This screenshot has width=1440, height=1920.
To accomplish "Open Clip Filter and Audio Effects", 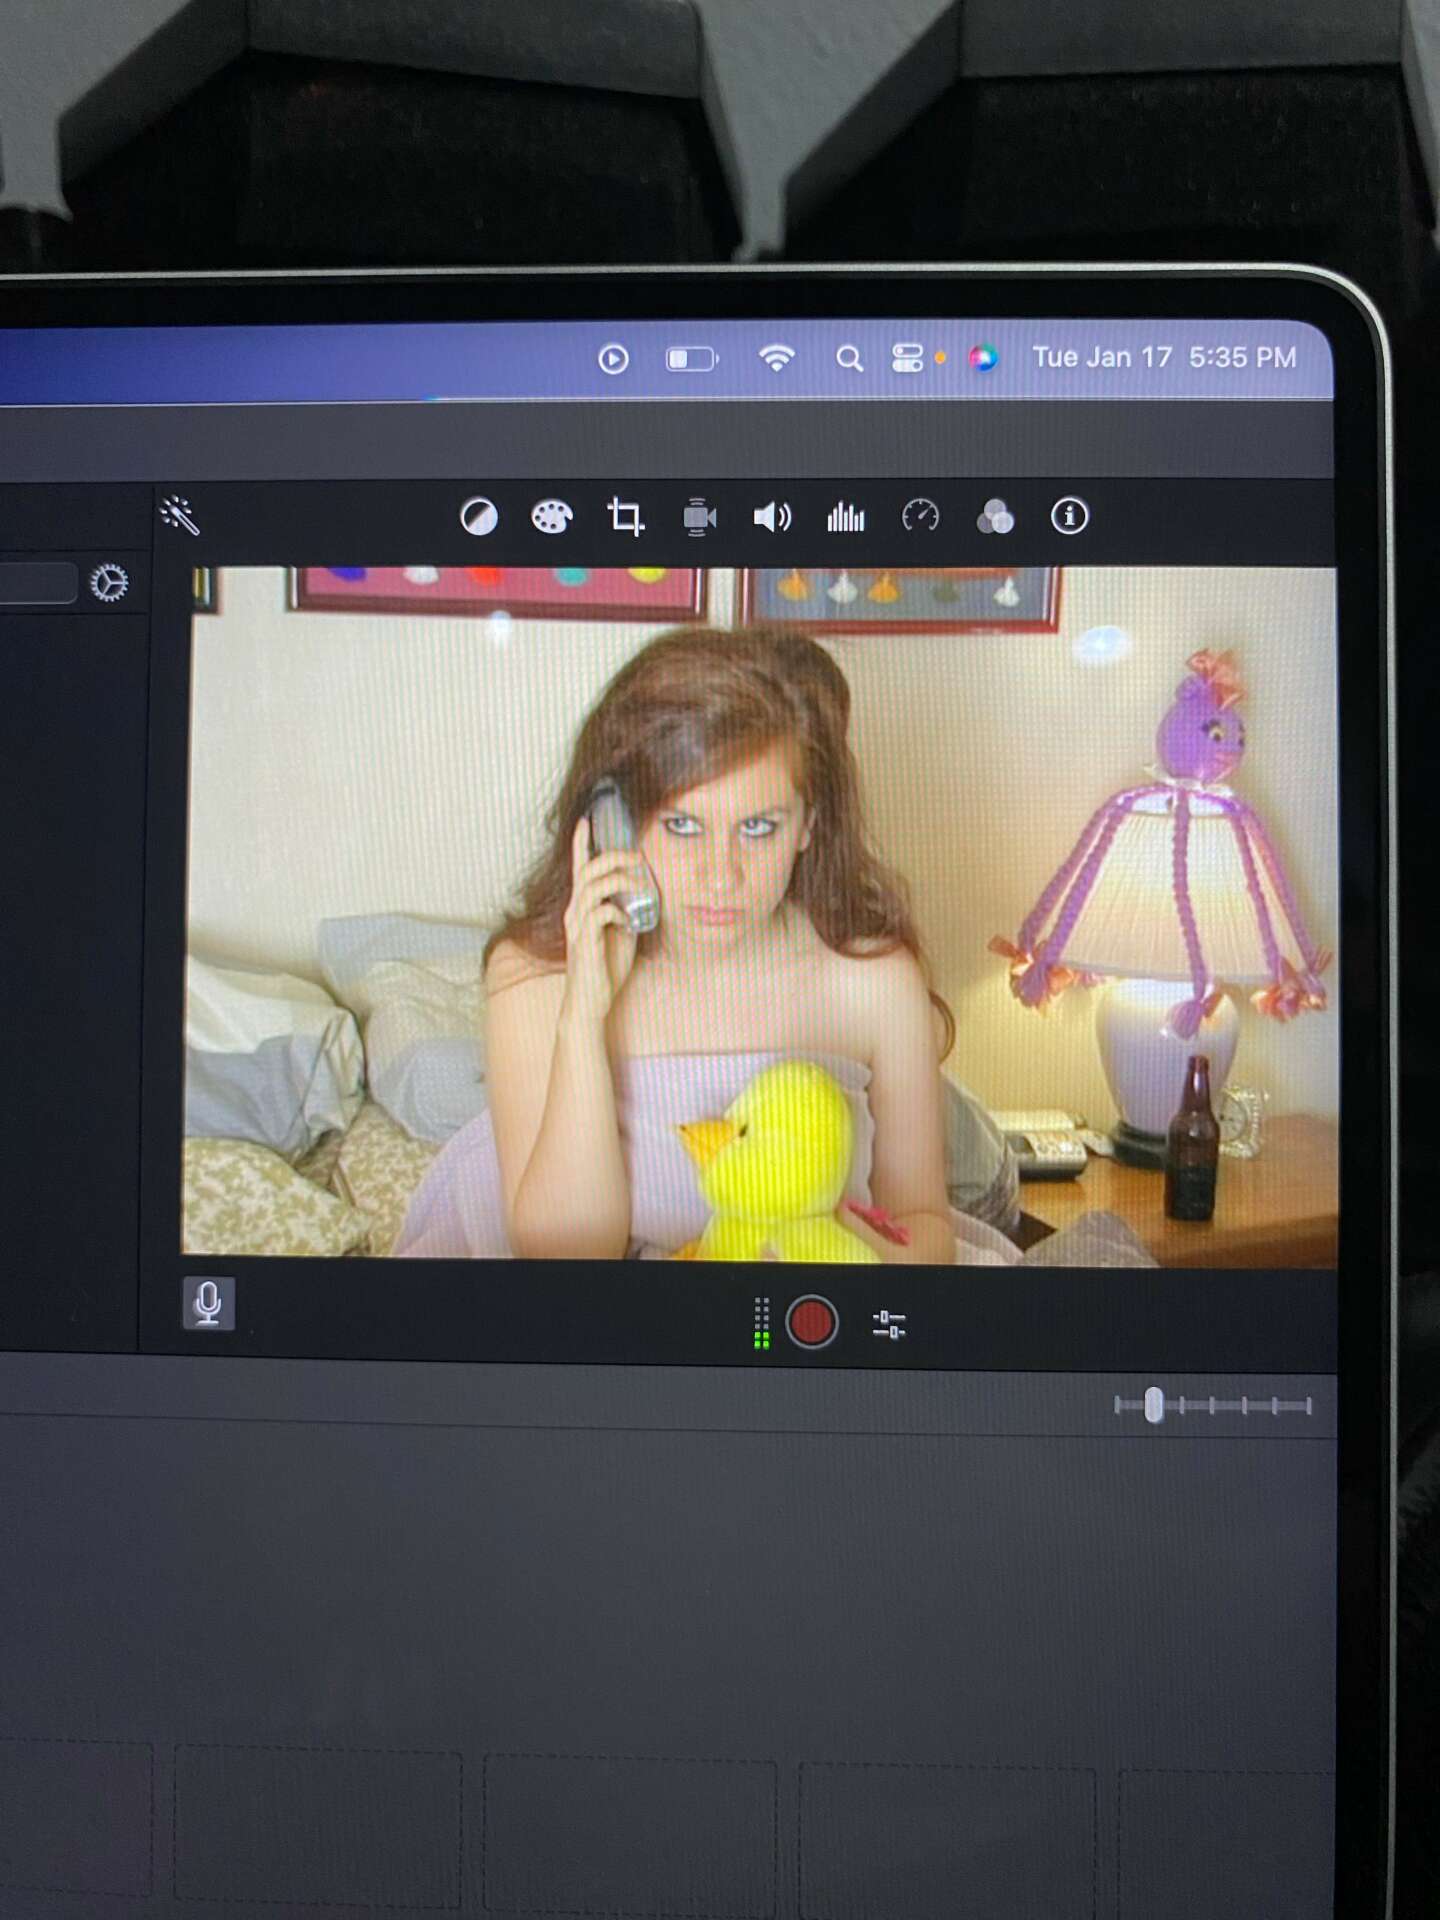I will point(995,517).
